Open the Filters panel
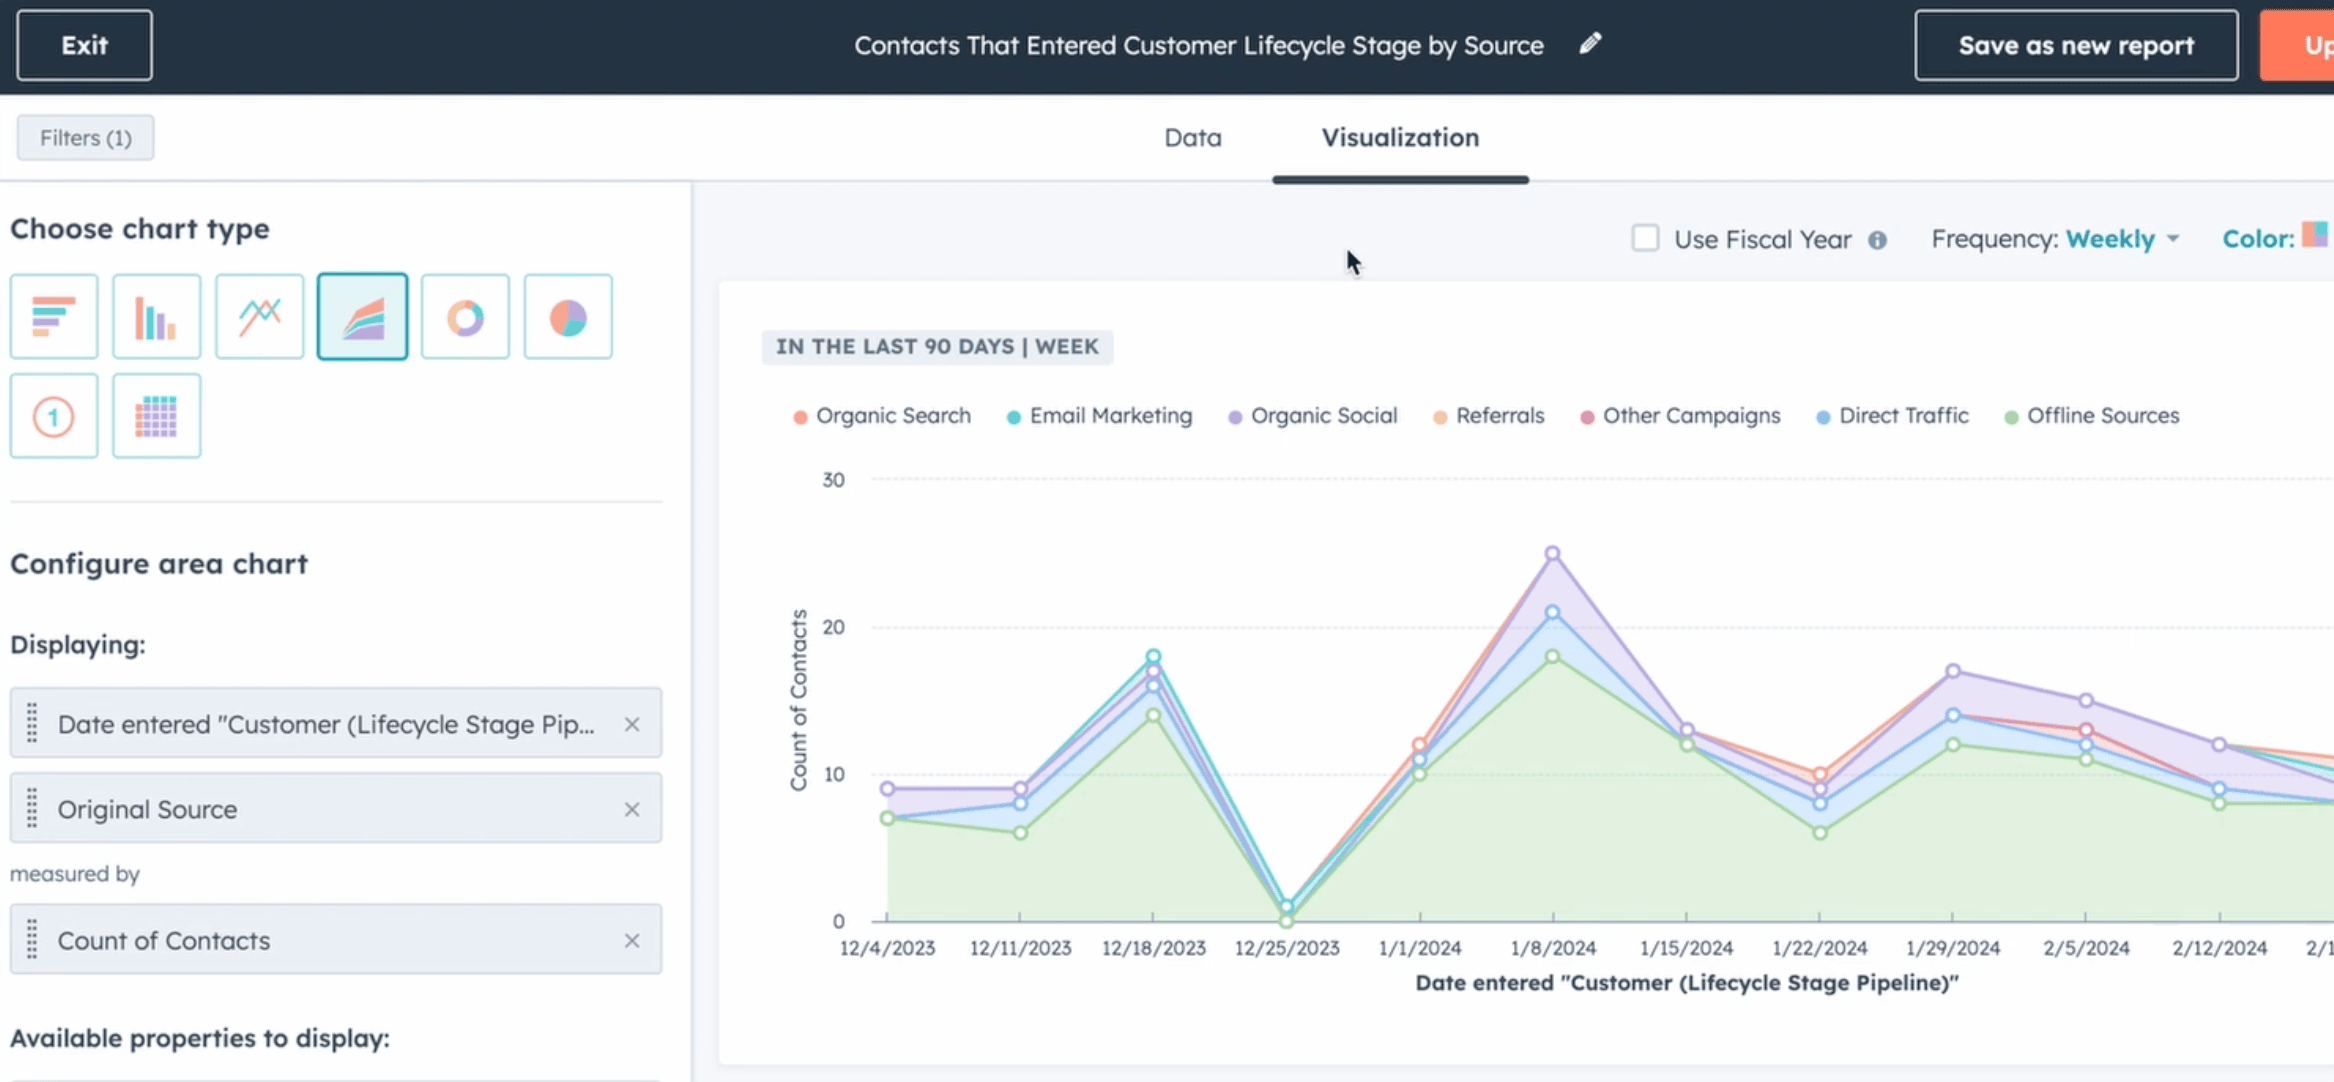This screenshot has height=1082, width=2334. click(x=85, y=137)
